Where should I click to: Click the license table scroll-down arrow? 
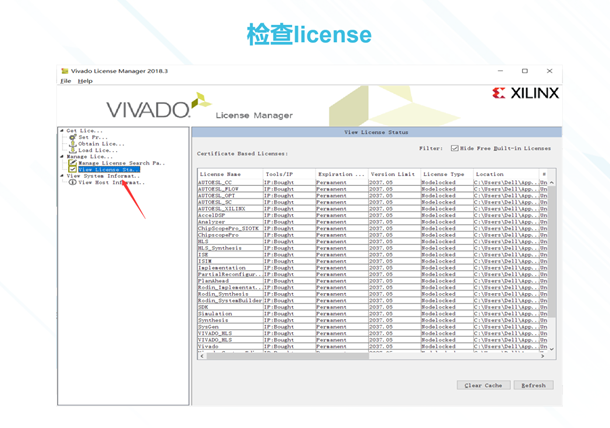[x=552, y=349]
